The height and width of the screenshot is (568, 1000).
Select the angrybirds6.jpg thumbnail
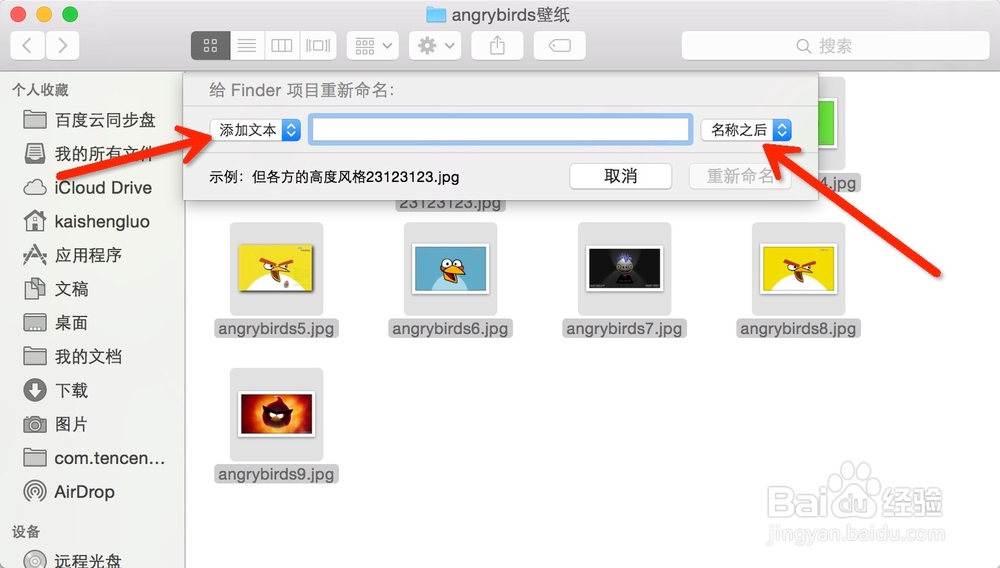click(x=450, y=268)
